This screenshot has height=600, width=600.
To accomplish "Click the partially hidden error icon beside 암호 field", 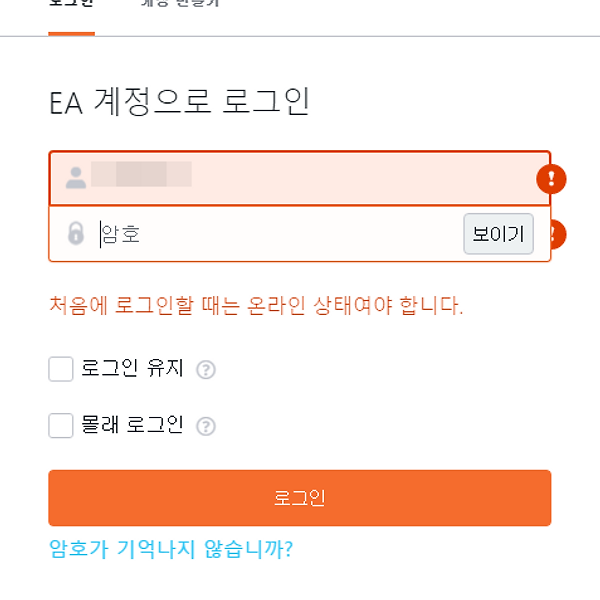I will [558, 234].
